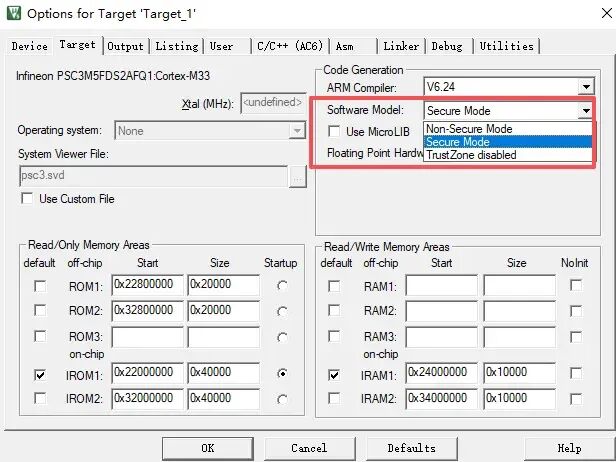Viewport: 616px width, 462px height.
Task: Click the Cancel button
Action: pyautogui.click(x=309, y=448)
